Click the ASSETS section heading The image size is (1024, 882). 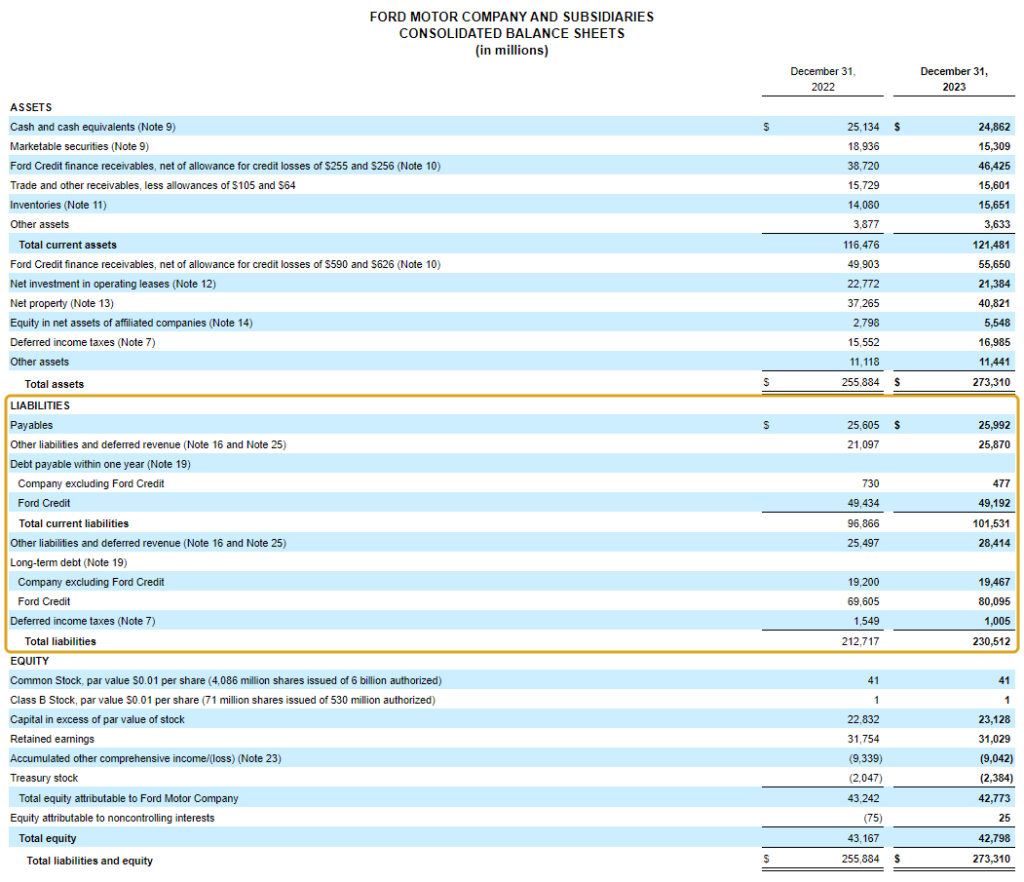click(x=31, y=107)
